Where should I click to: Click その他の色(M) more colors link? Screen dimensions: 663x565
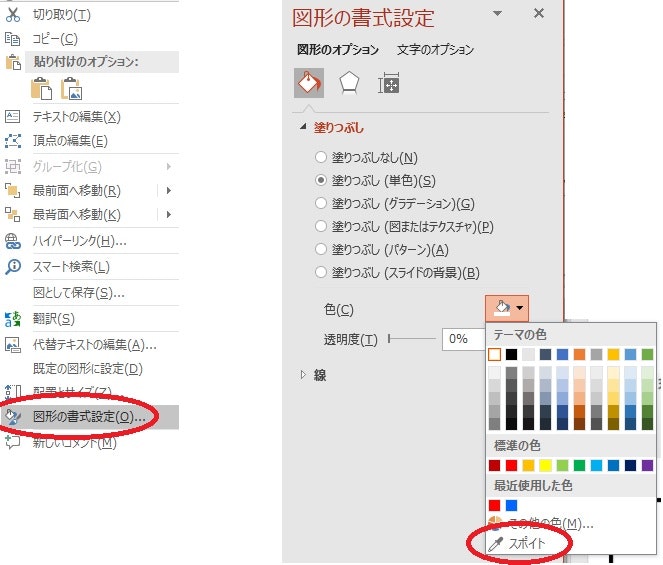click(x=551, y=524)
